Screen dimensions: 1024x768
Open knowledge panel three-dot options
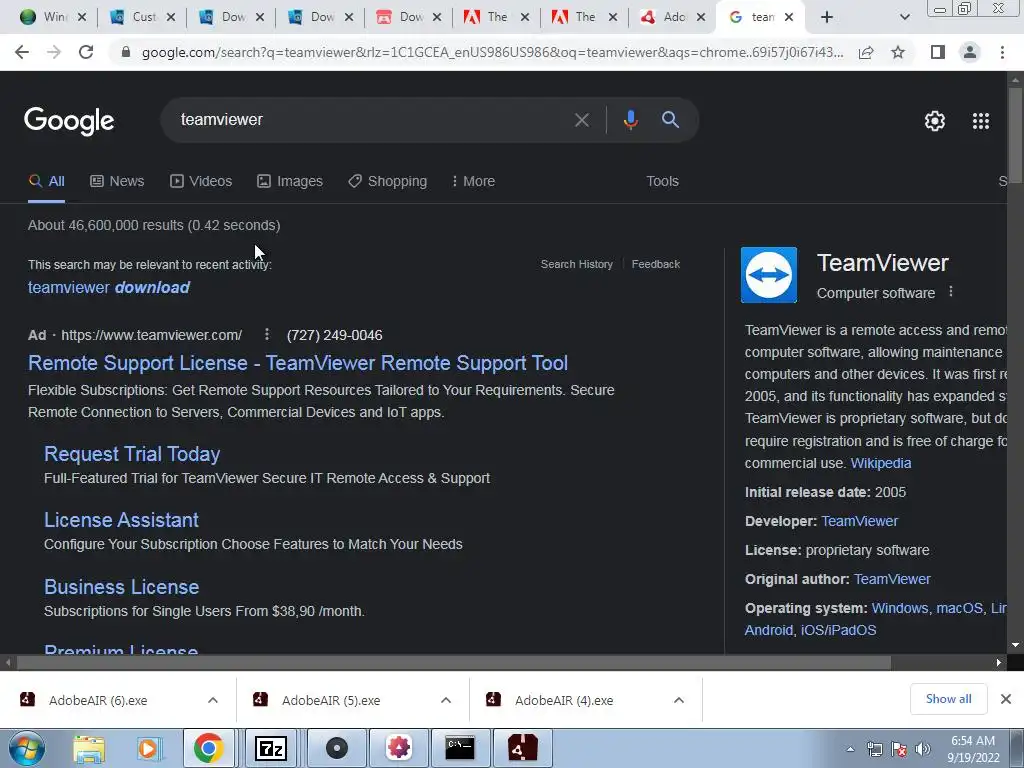point(951,292)
